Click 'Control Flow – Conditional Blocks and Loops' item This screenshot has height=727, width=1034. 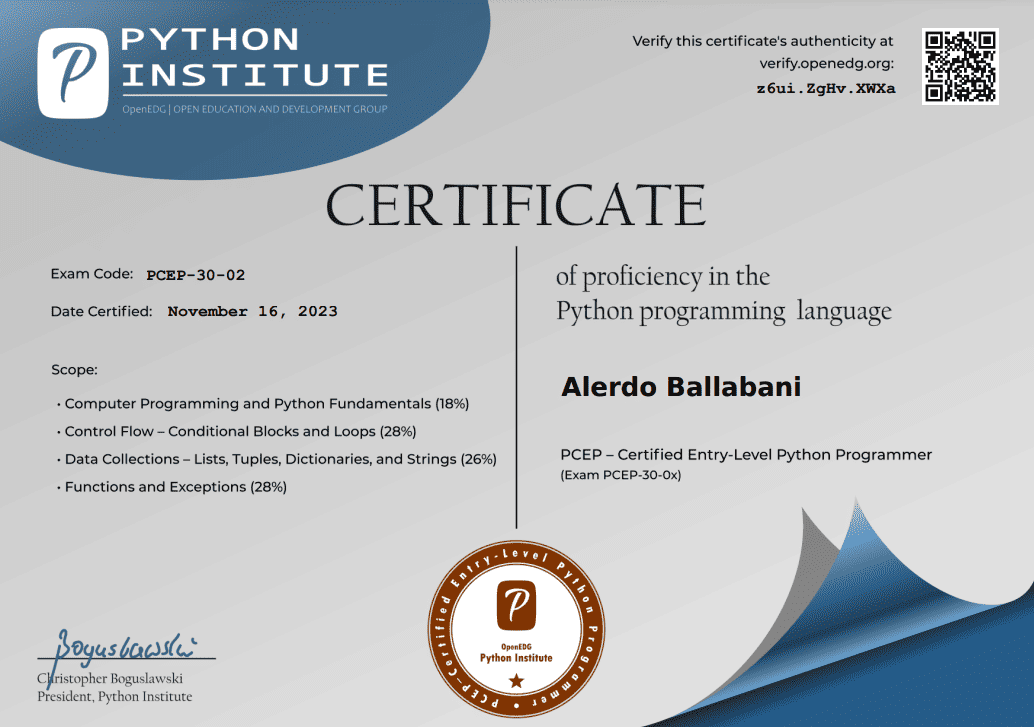240,432
